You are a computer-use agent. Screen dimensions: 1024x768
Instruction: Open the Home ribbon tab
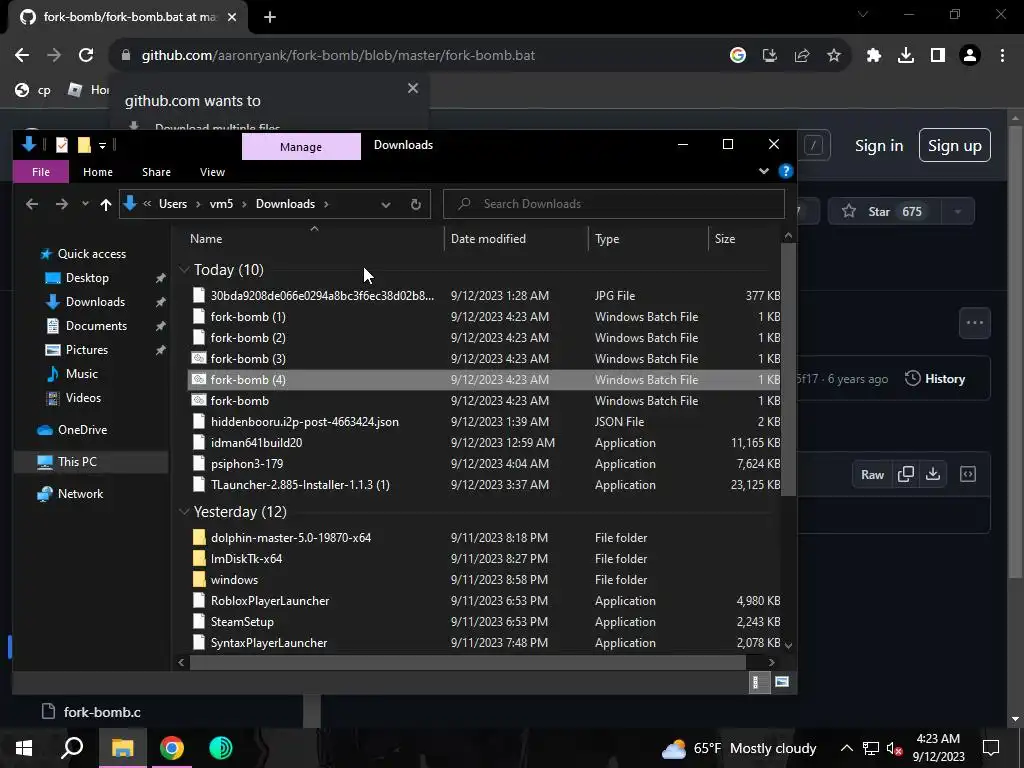pos(98,172)
